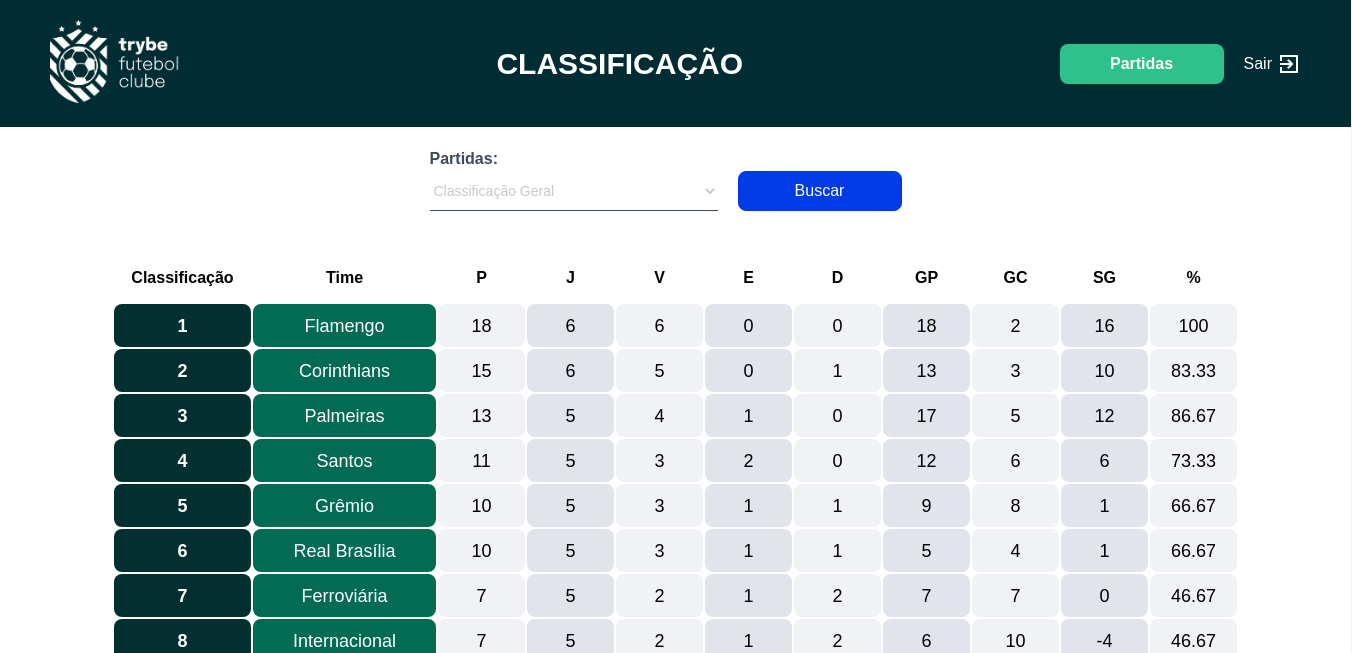Click the Internacional team cell

[344, 638]
